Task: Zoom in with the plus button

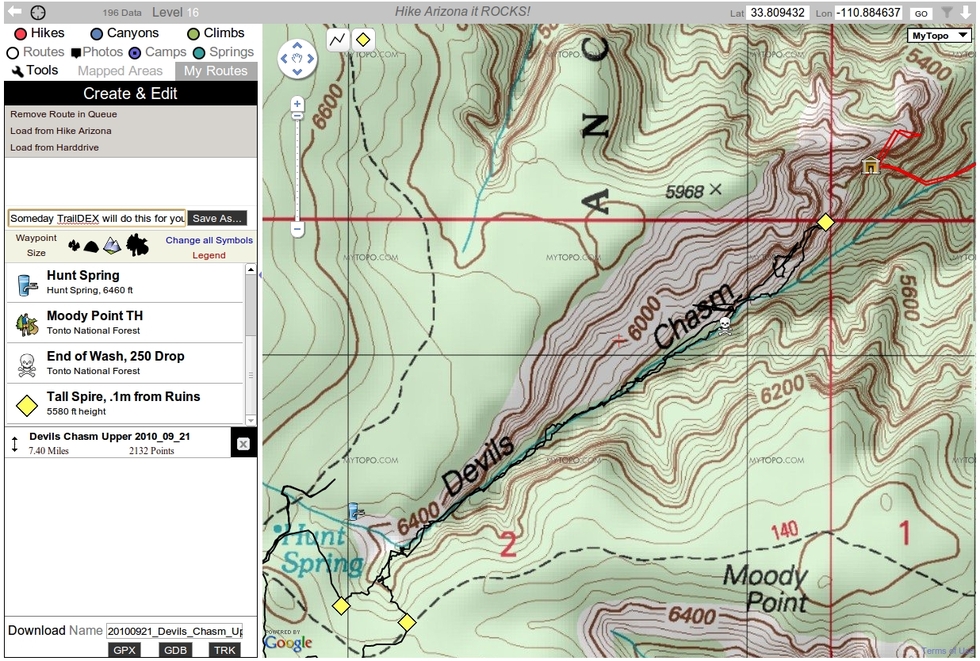Action: tap(298, 104)
